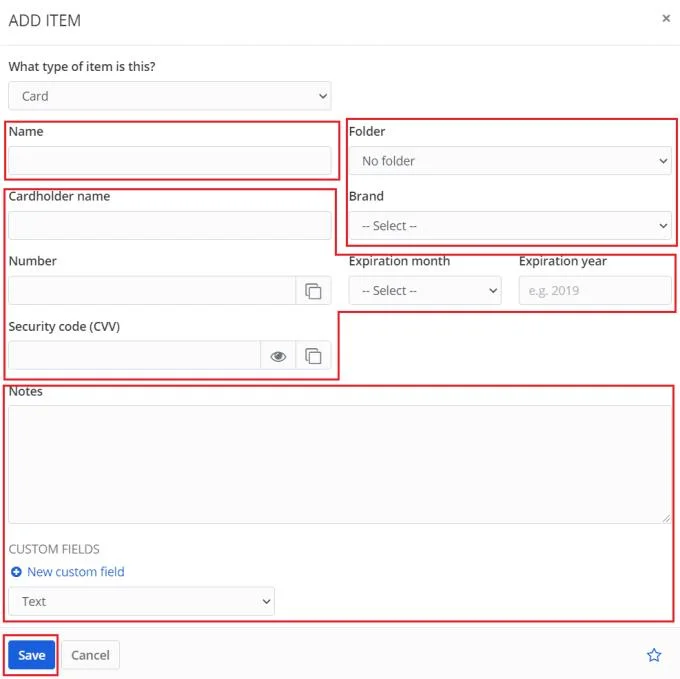Close the Add Item dialog
680x679 pixels.
pos(666,18)
